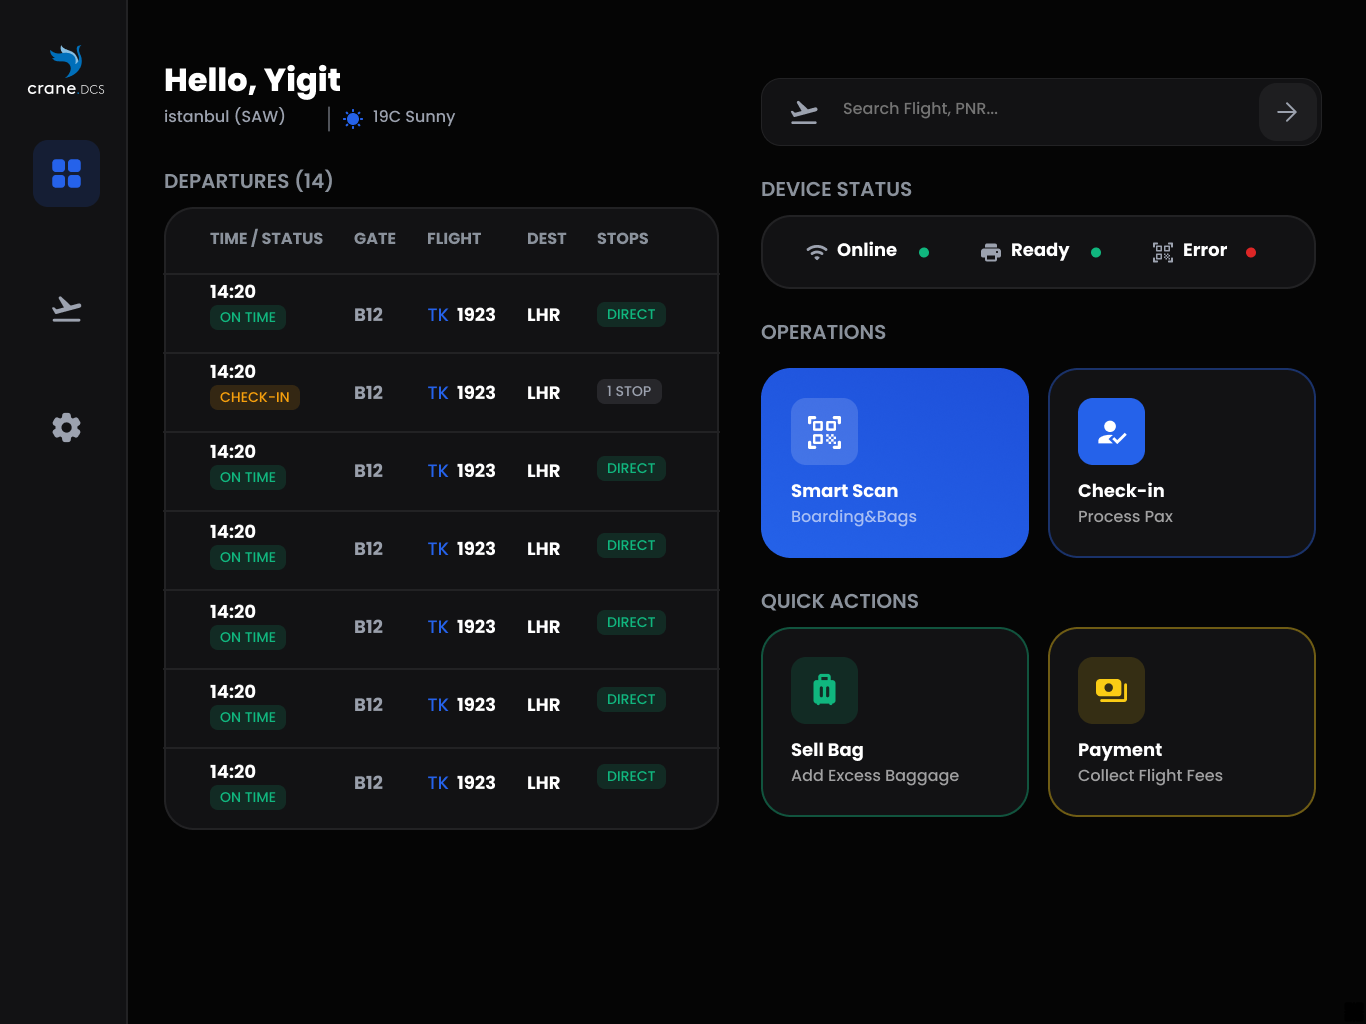
Task: Click the scanner Error status icon
Action: pos(1163,252)
